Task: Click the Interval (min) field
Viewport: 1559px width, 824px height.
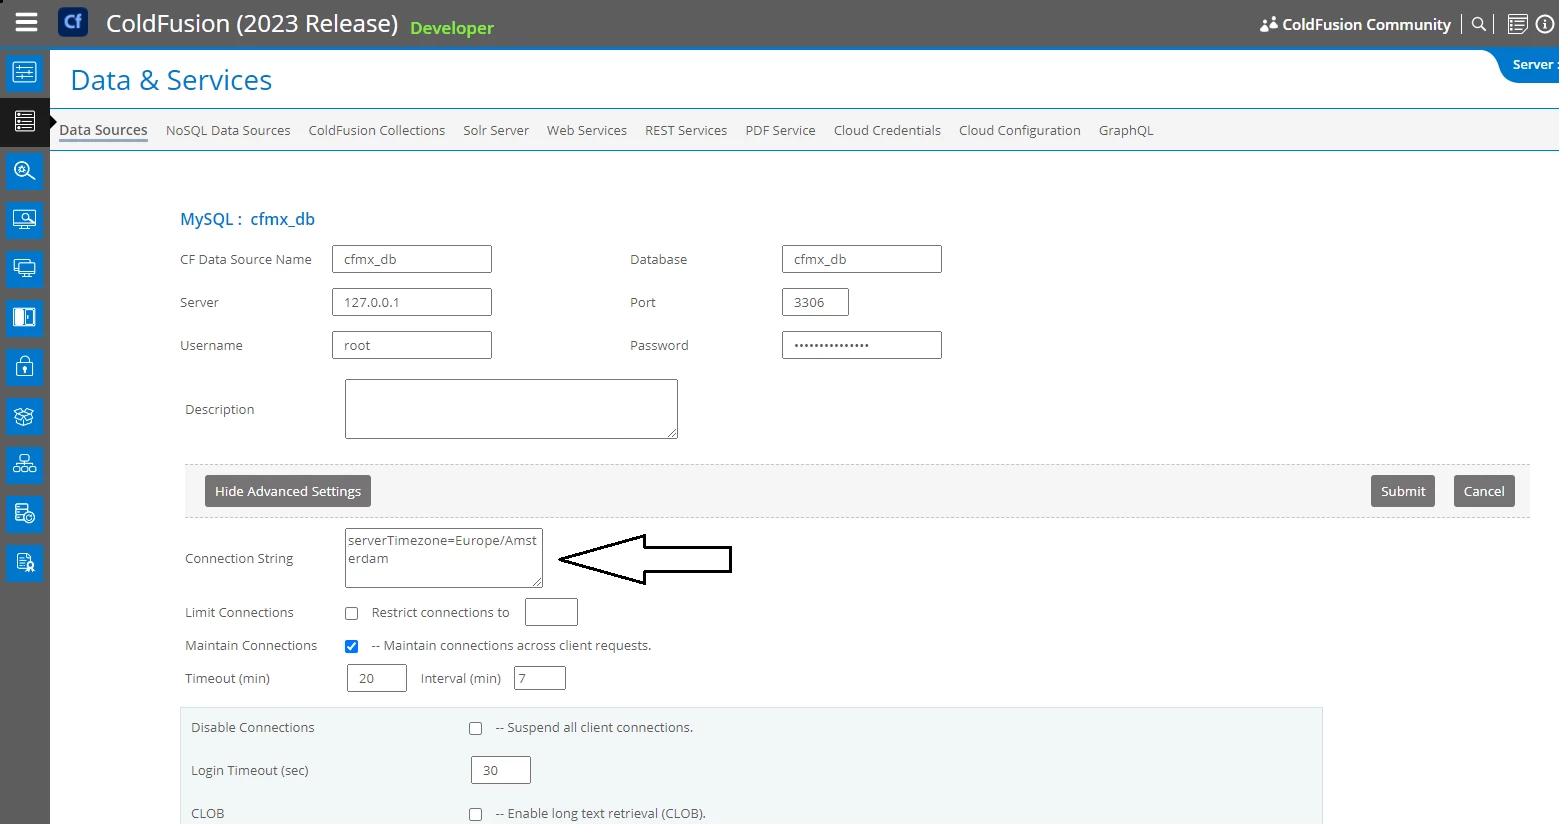Action: click(x=540, y=678)
